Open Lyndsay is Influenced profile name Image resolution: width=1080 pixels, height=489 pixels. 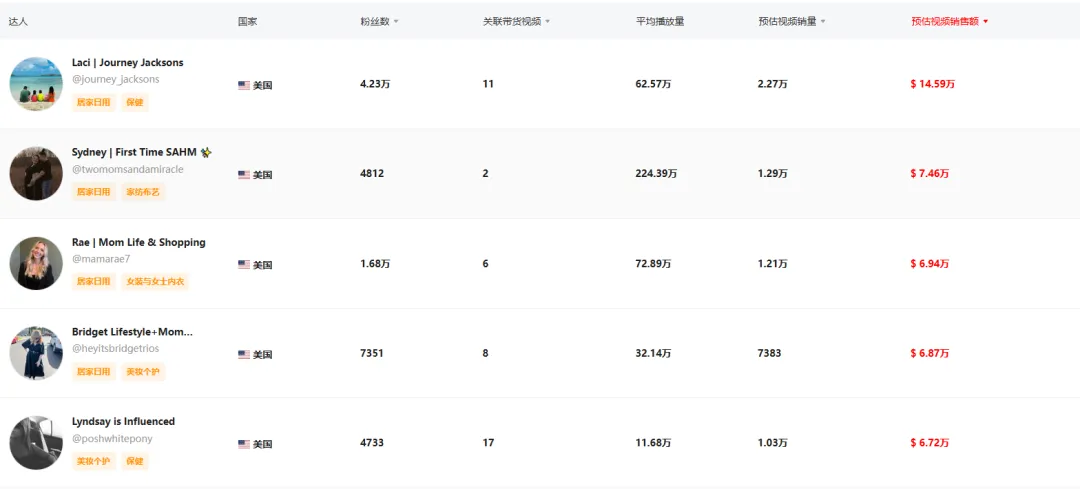123,422
